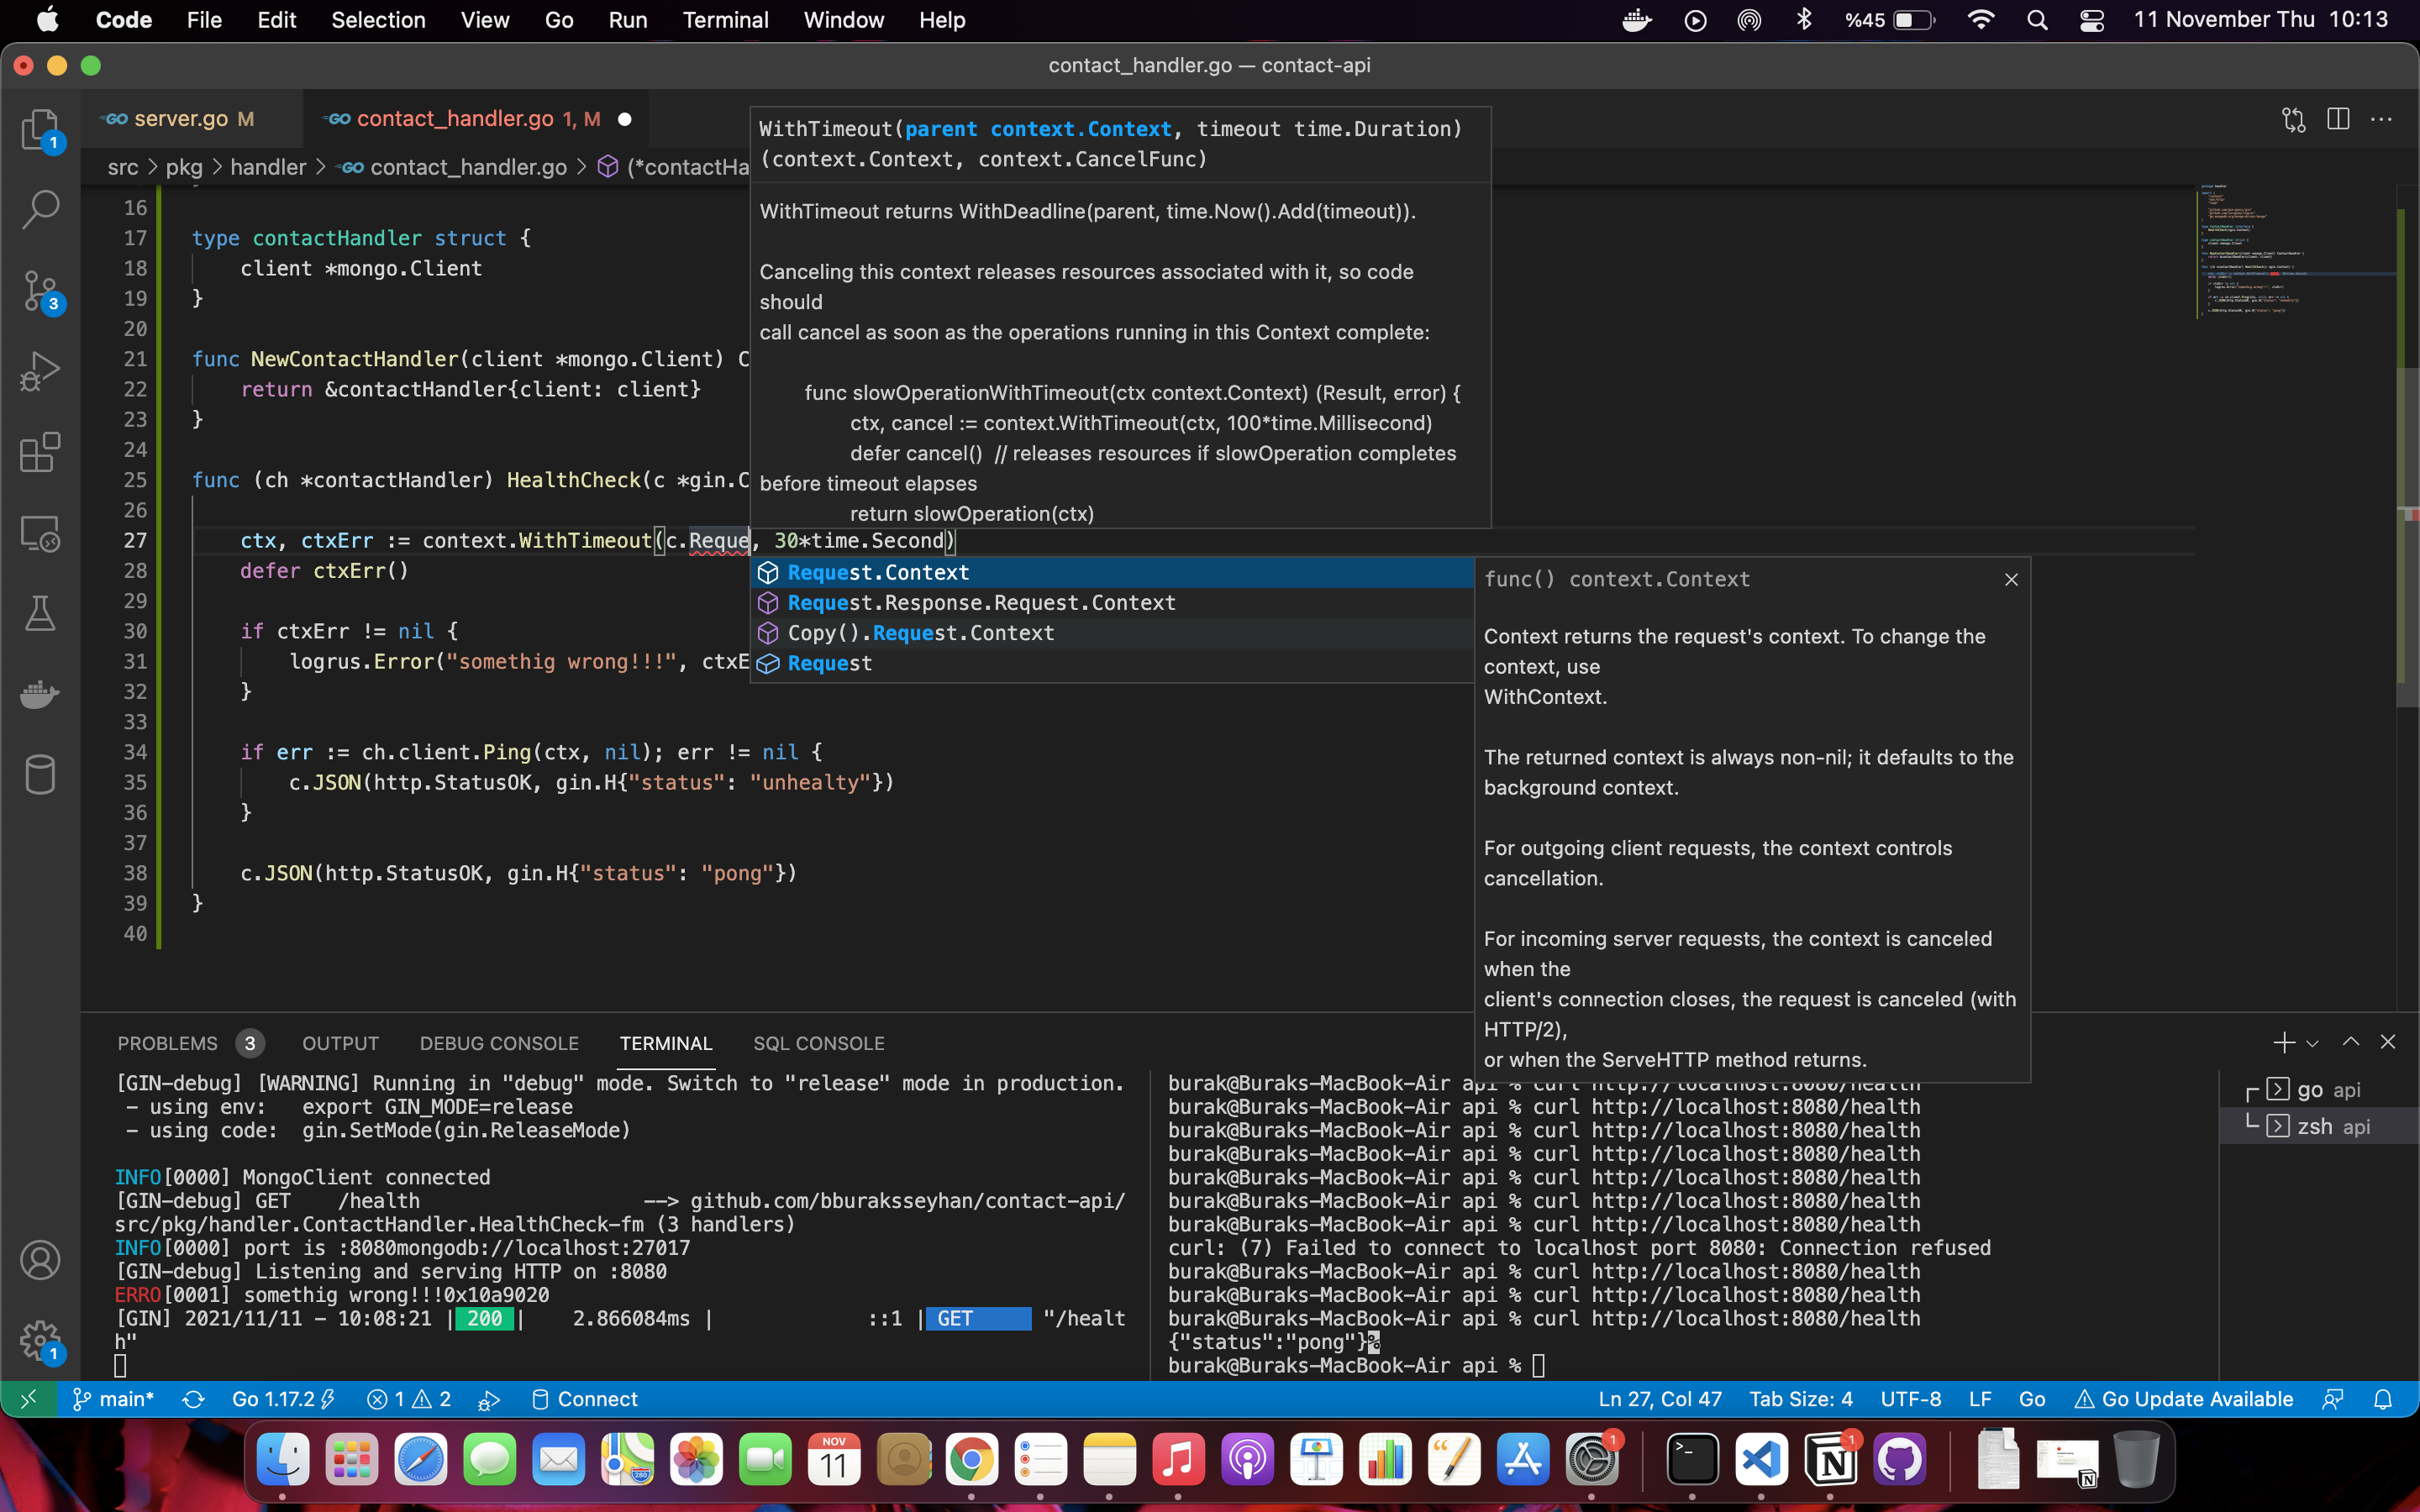2420x1512 pixels.
Task: Open the Run and Debug view
Action: click(x=40, y=371)
